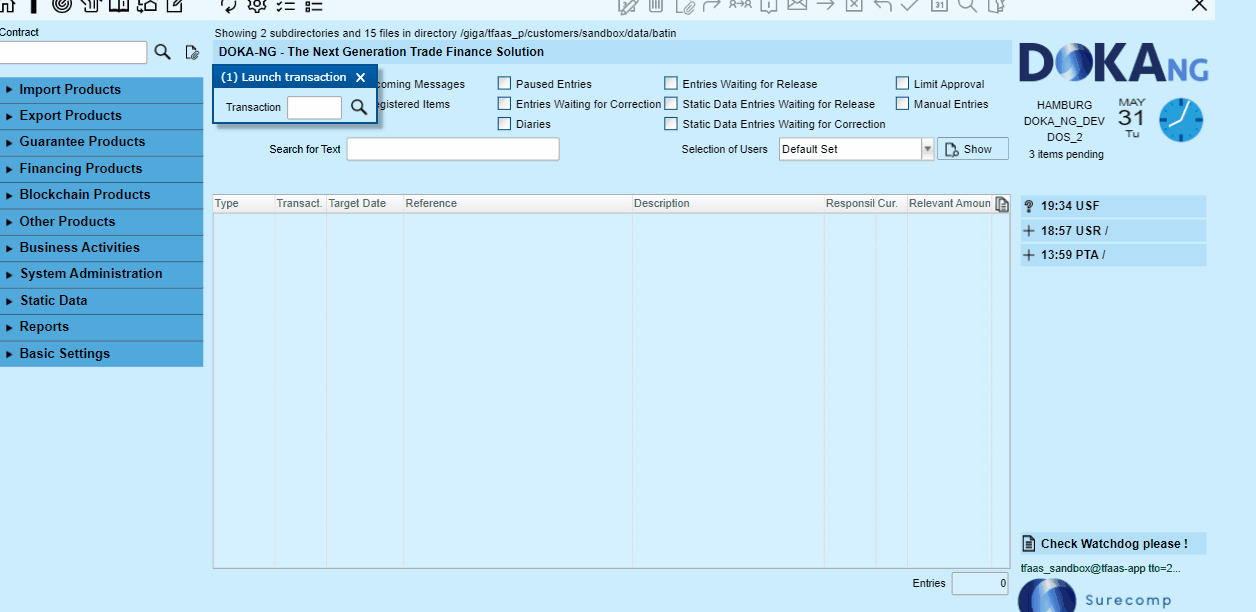This screenshot has height=612, width=1256.
Task: Click the greyed undo arrow toolbar icon
Action: tap(882, 5)
